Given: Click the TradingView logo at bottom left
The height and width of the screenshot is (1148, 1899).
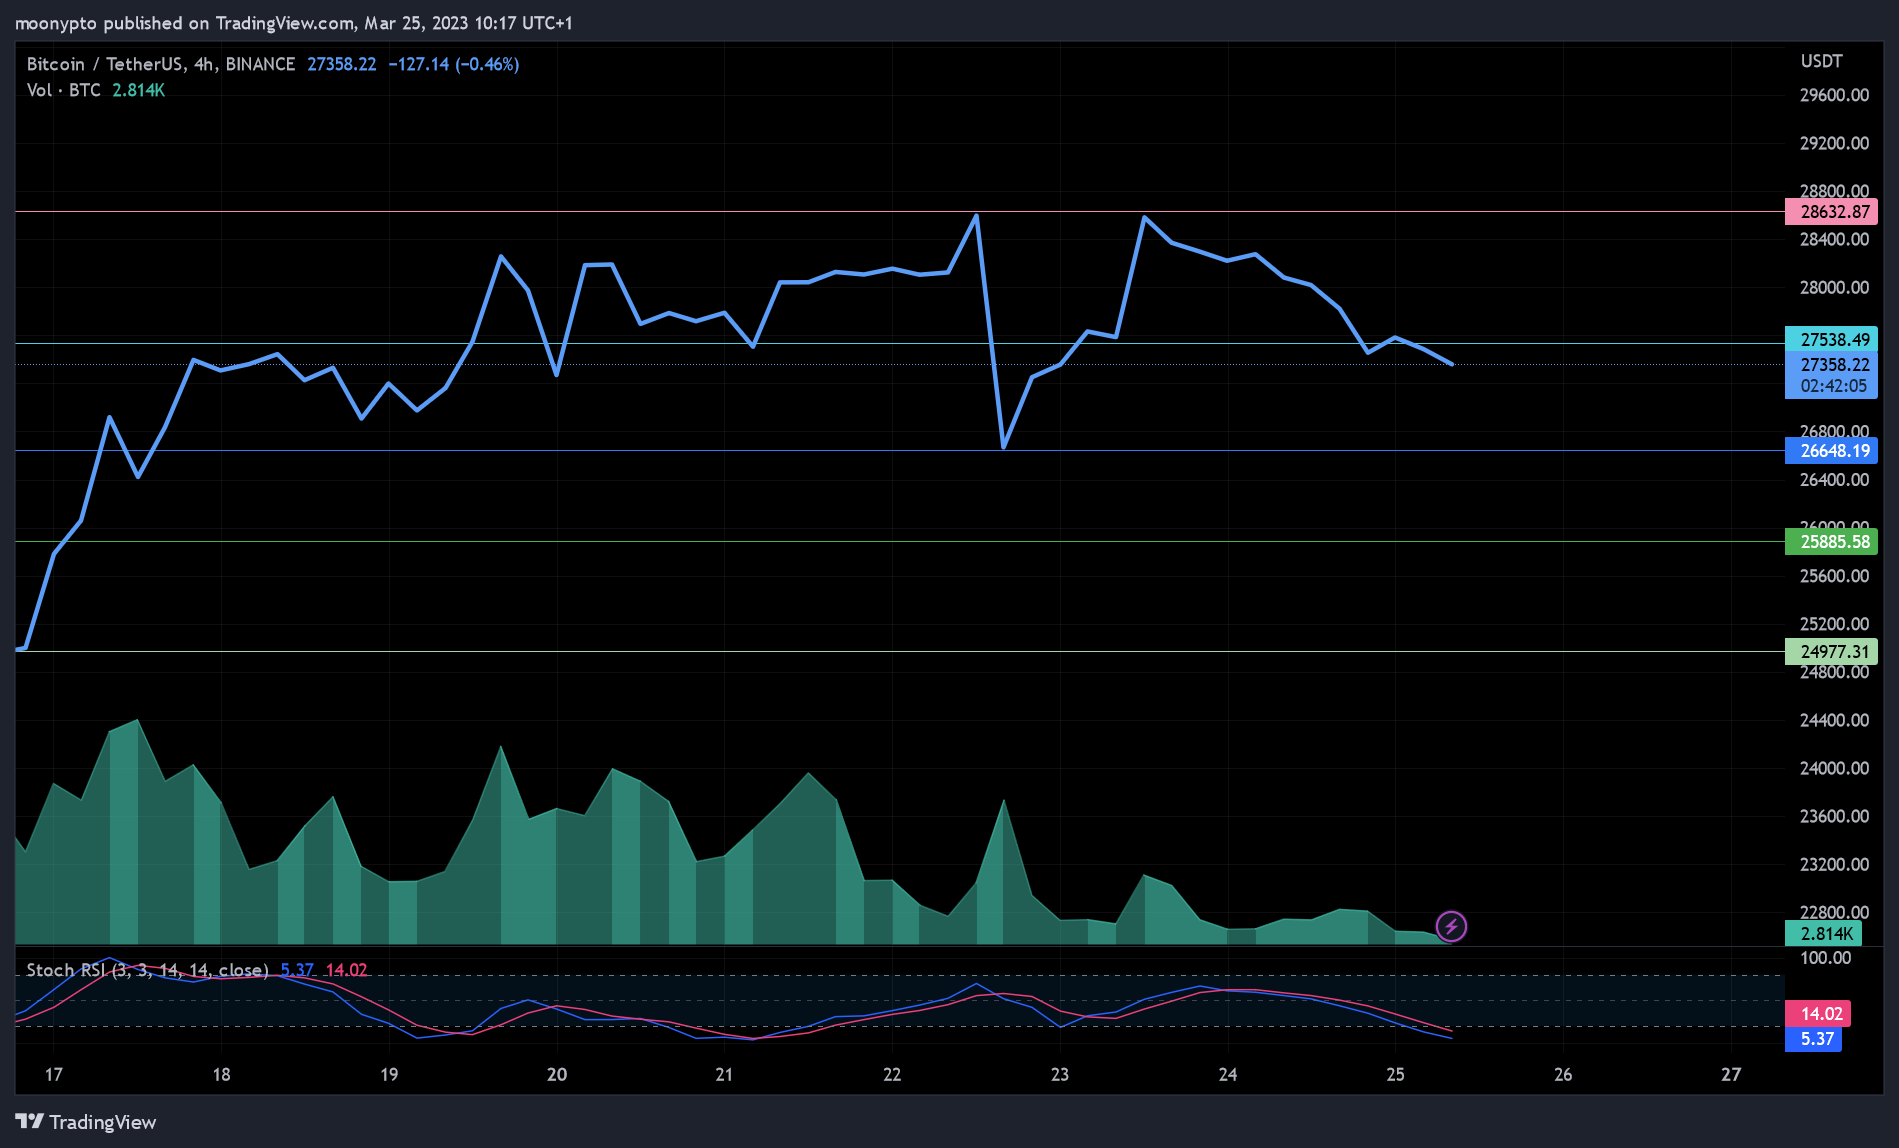Looking at the screenshot, I should tap(86, 1122).
